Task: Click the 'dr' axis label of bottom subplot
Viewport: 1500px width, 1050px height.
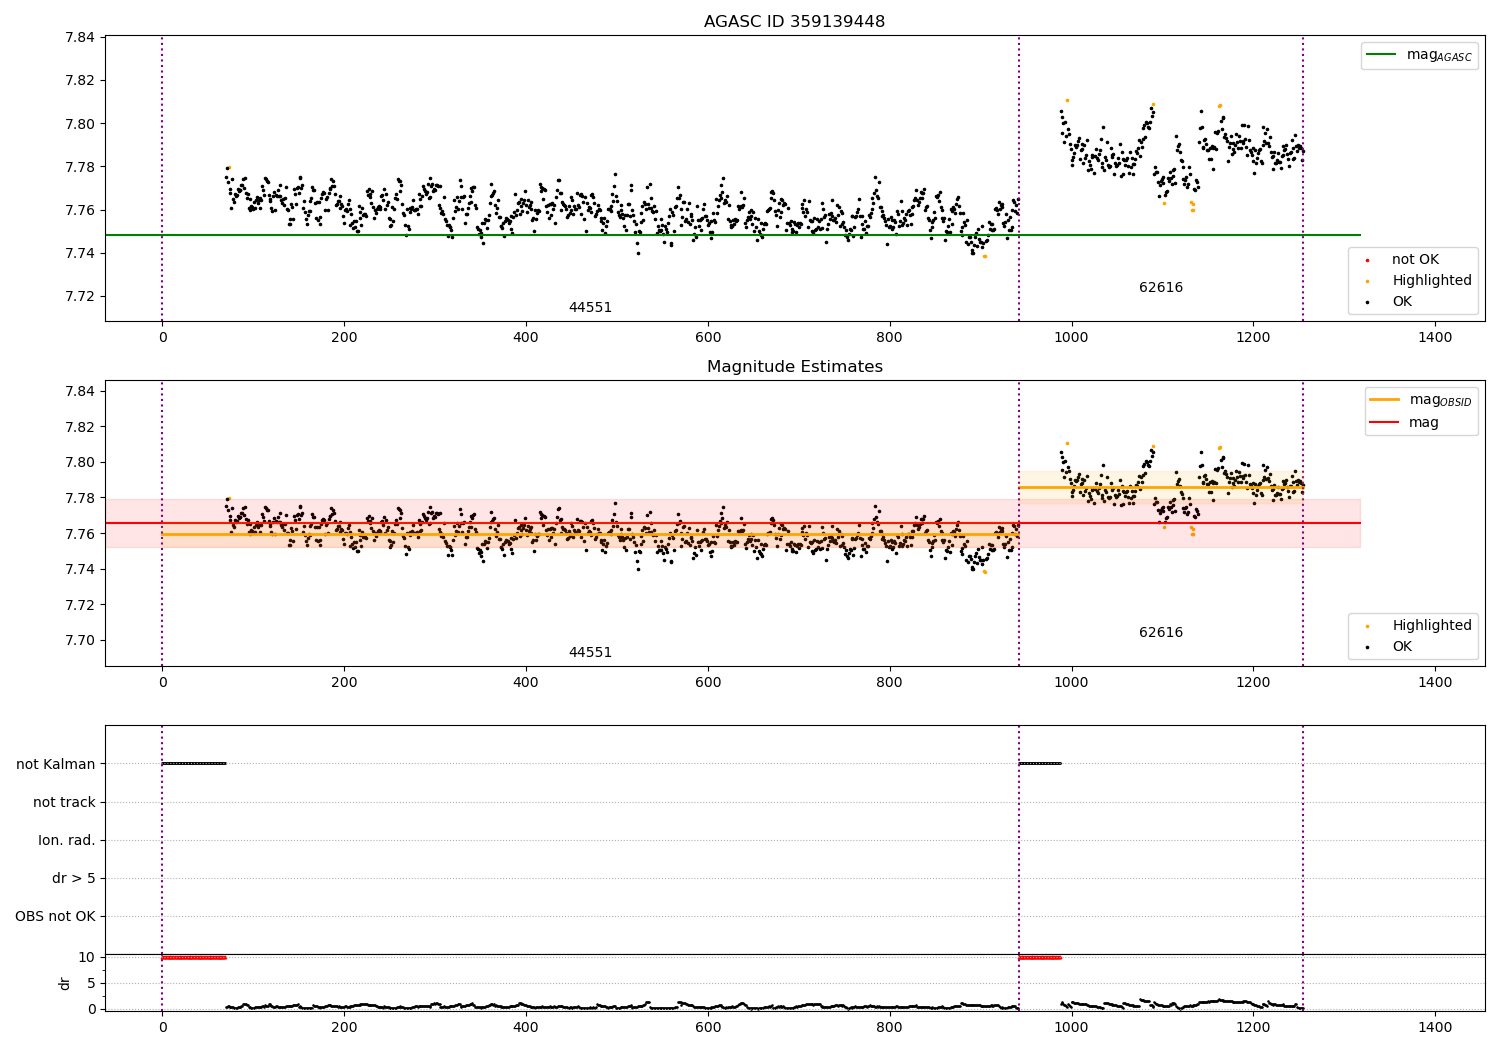Action: pos(65,983)
